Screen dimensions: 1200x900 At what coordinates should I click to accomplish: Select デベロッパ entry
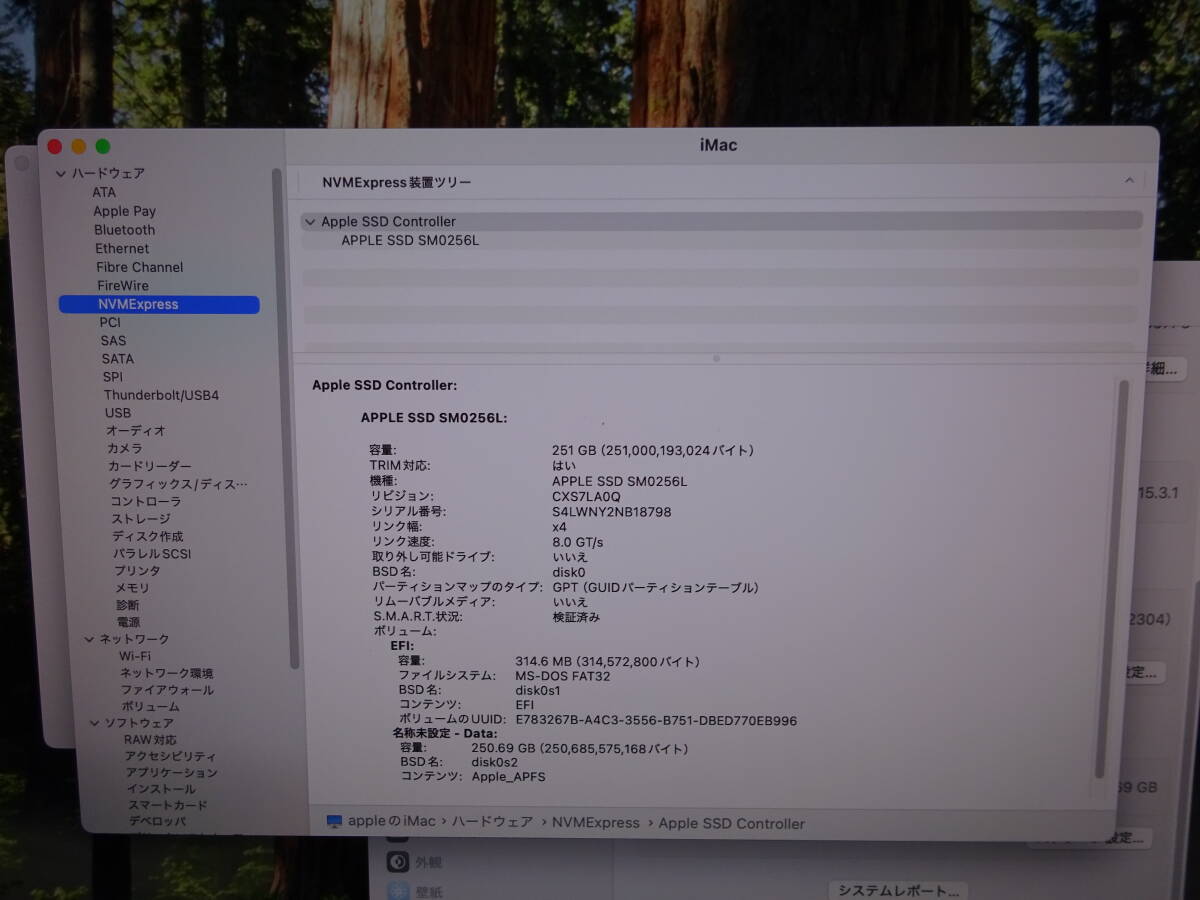157,821
